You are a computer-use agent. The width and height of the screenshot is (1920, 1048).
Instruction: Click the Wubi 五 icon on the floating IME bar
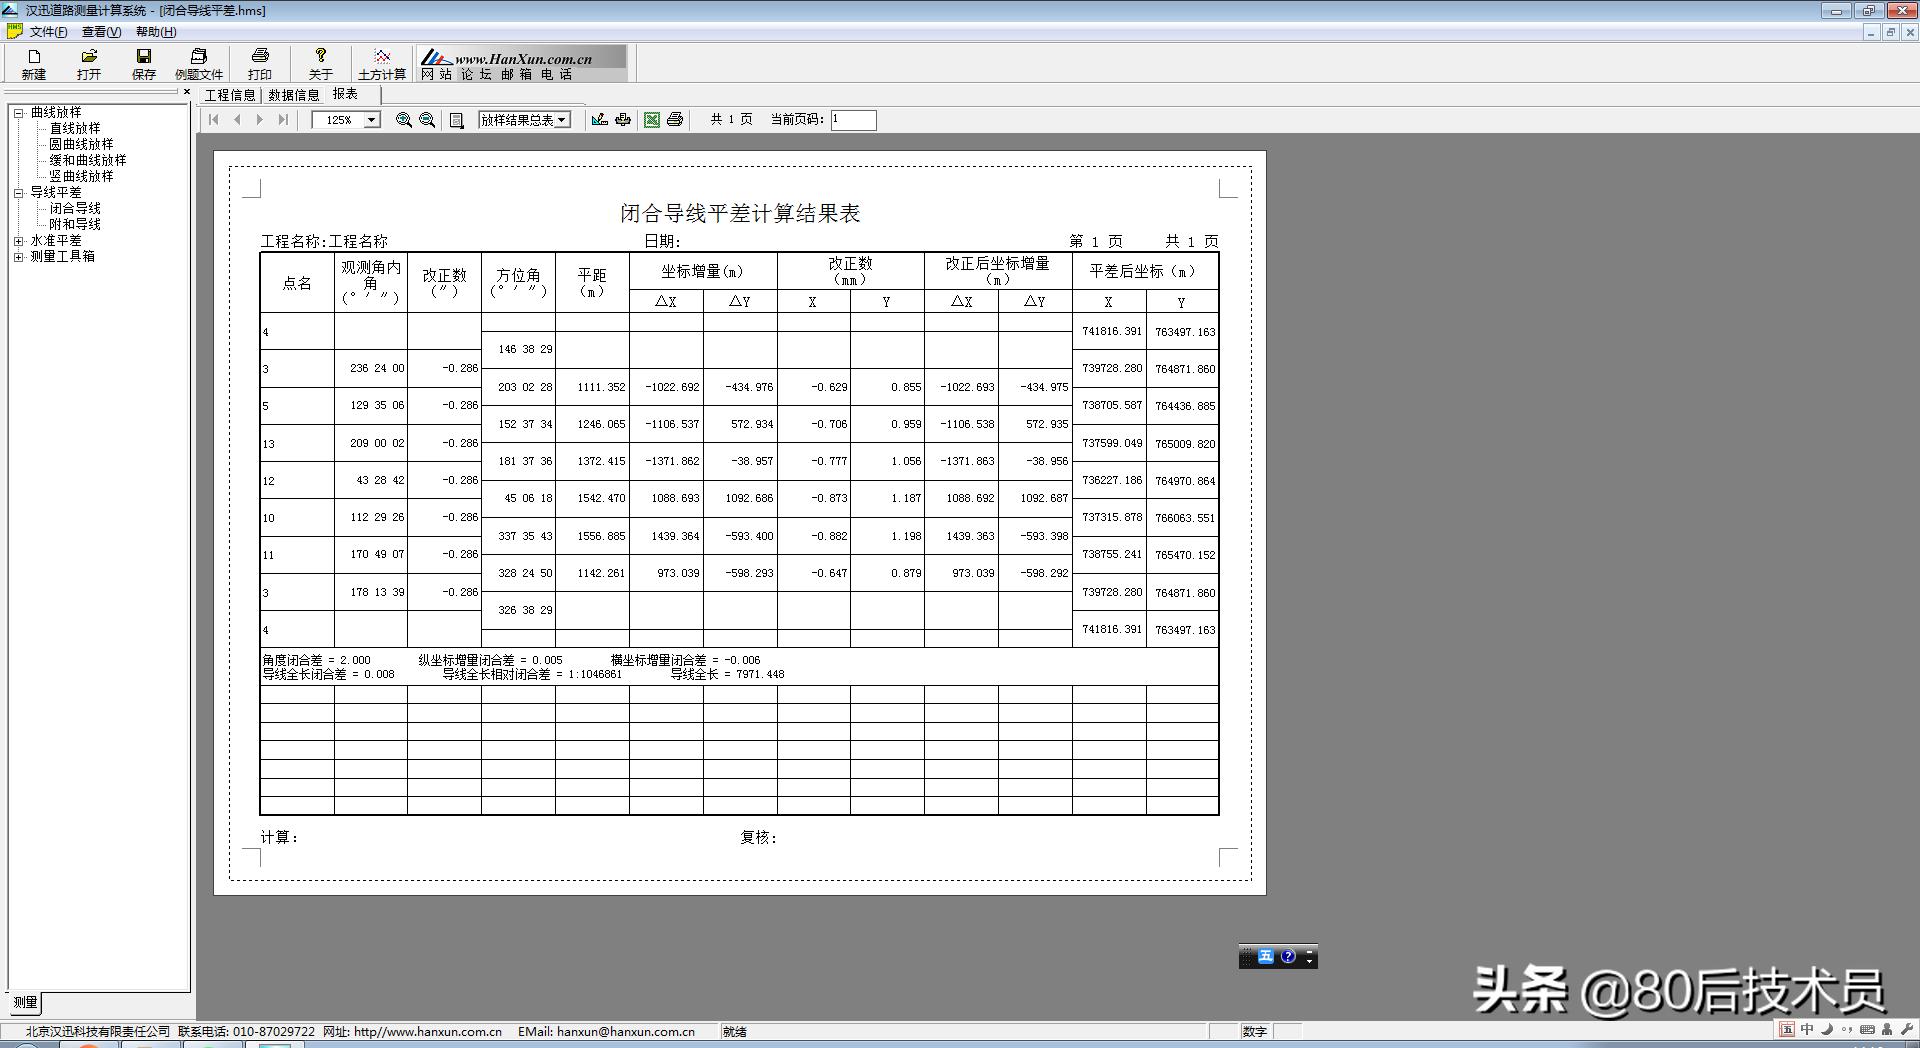(x=1266, y=957)
